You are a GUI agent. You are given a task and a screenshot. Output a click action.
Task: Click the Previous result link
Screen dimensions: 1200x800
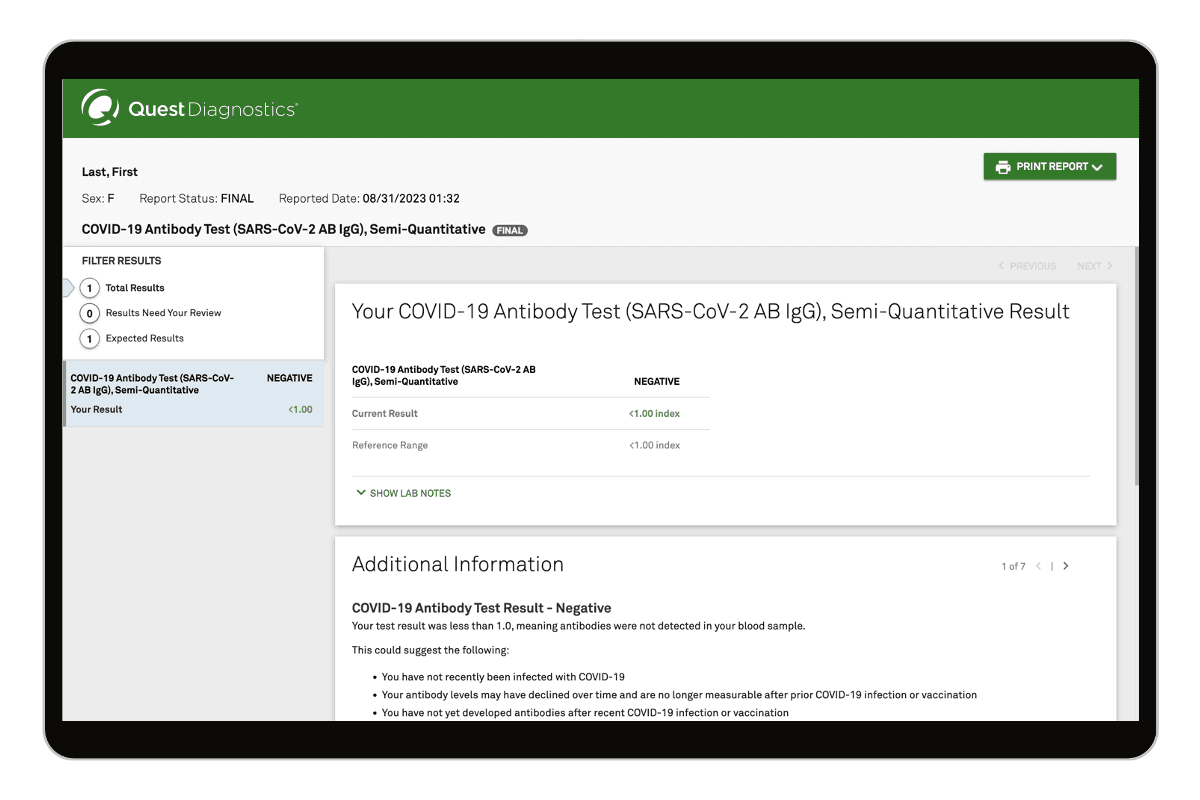point(1027,266)
